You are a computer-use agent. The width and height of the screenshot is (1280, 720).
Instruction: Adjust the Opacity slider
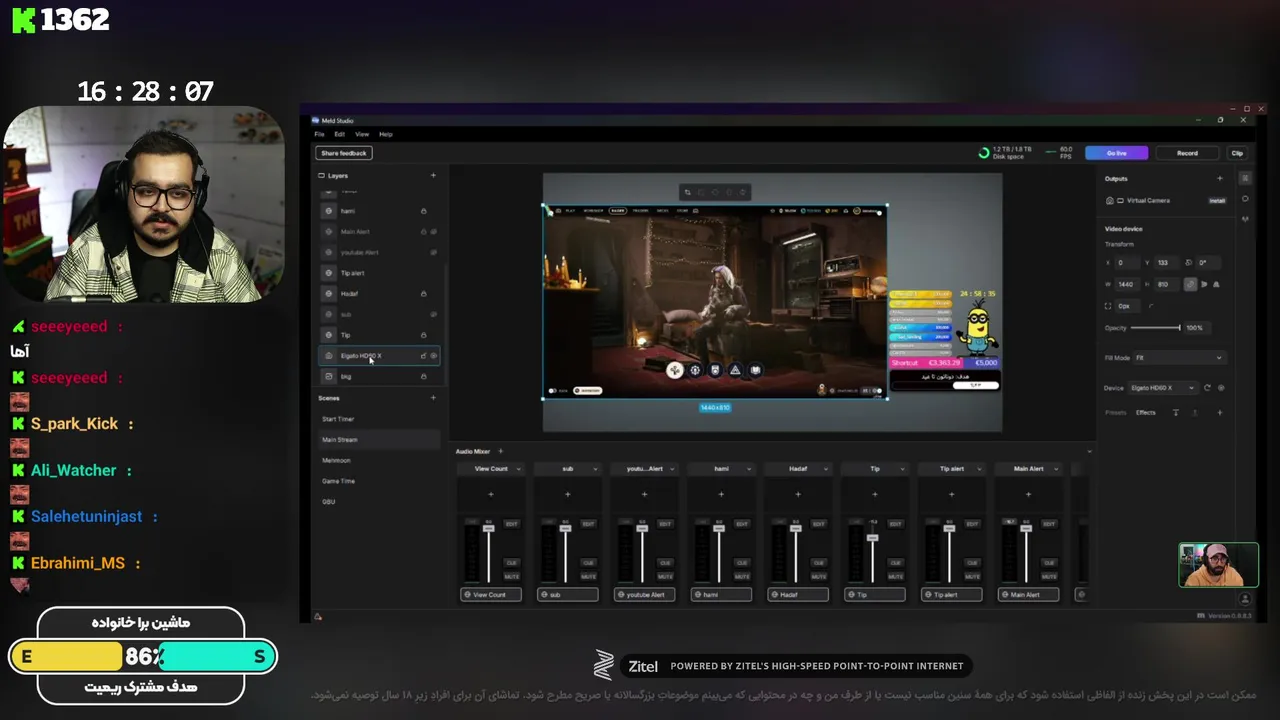pyautogui.click(x=1156, y=328)
